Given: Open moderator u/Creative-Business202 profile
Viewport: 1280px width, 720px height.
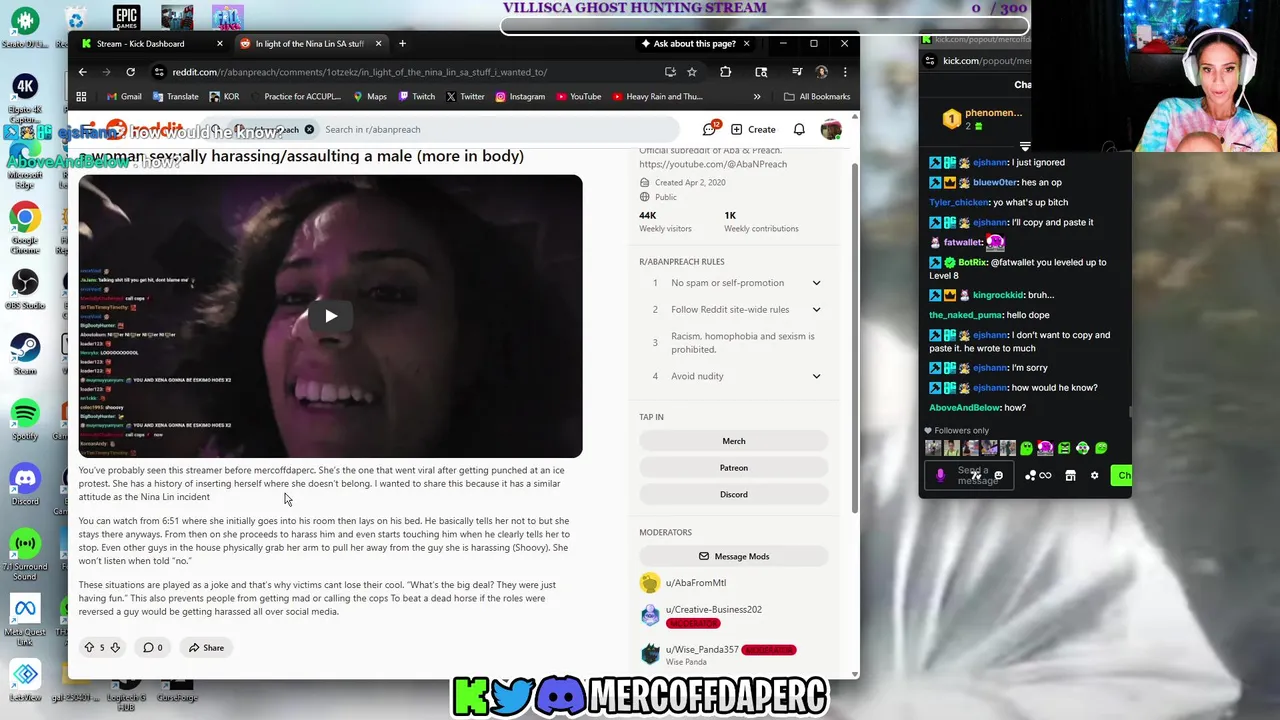Looking at the screenshot, I should click(x=714, y=609).
